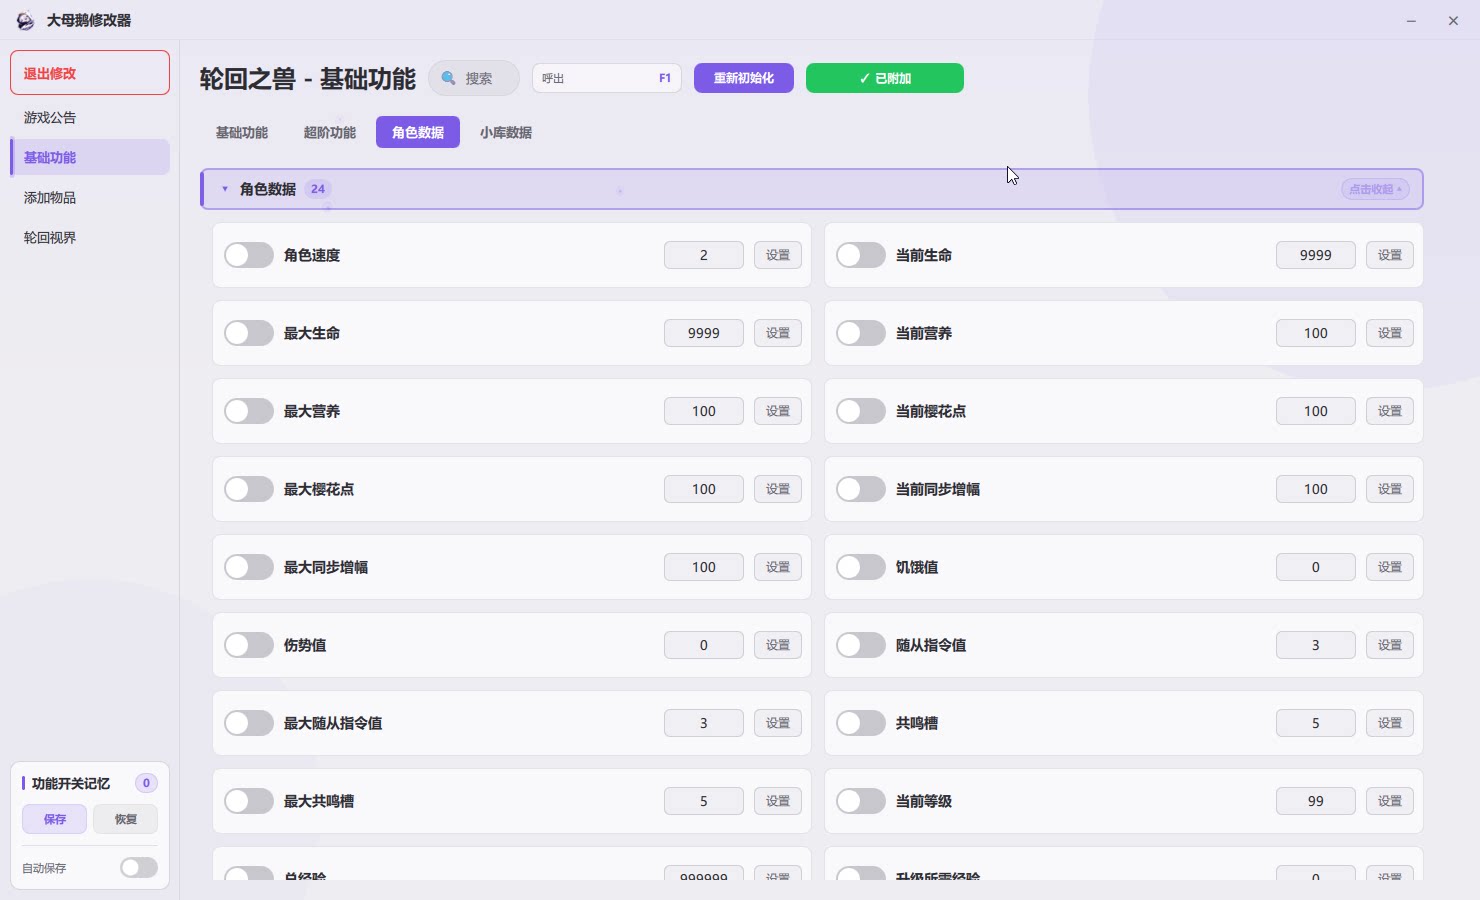The width and height of the screenshot is (1480, 900).
Task: Click the 伤势值 value field
Action: point(704,645)
